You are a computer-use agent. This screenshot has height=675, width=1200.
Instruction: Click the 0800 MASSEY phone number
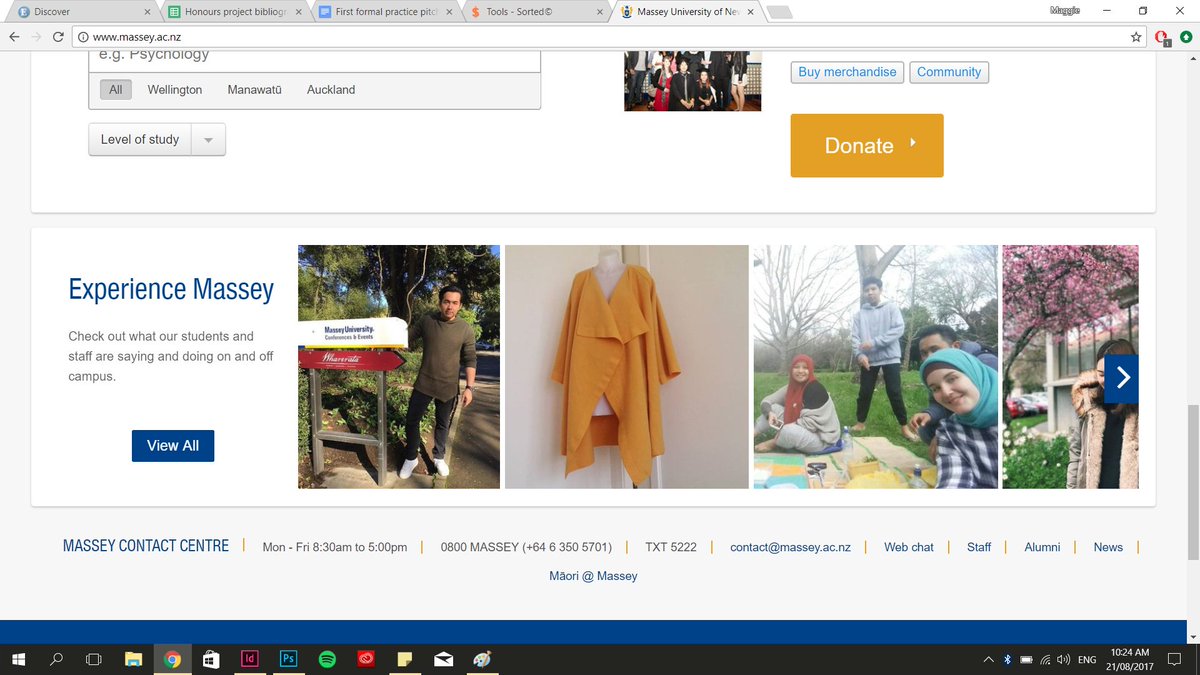tap(526, 547)
